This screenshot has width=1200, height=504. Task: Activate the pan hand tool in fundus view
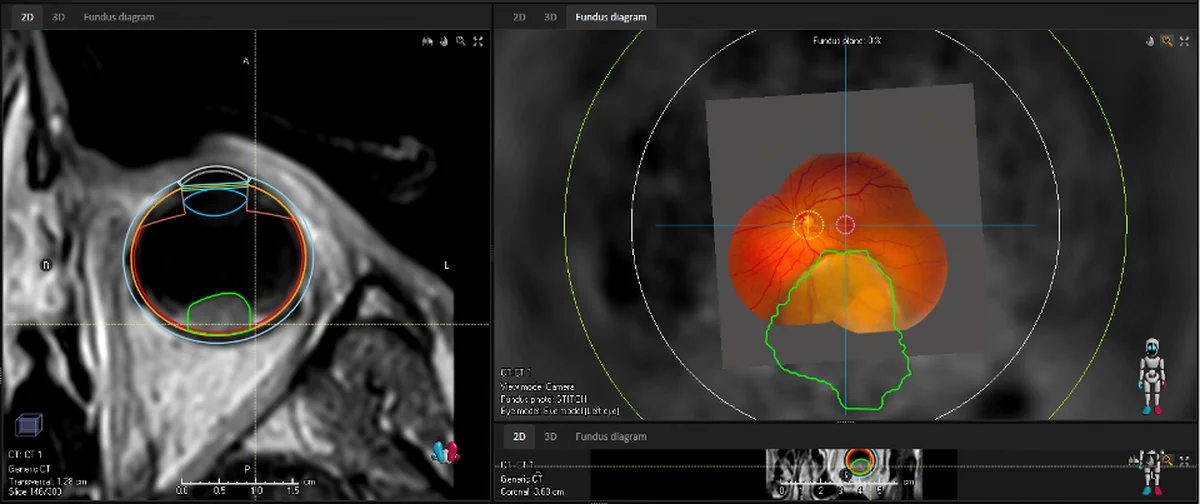click(1149, 41)
